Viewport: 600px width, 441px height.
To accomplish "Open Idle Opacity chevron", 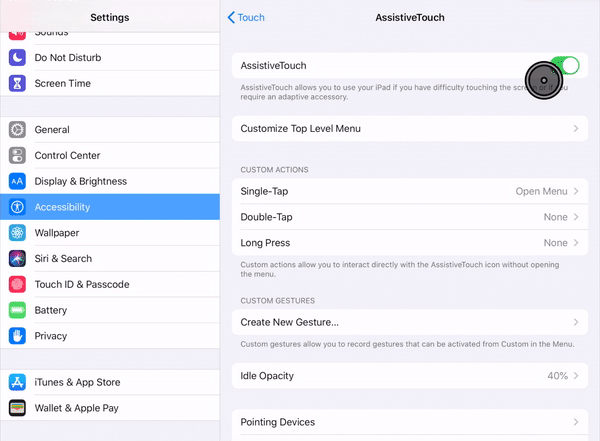I will click(x=576, y=376).
